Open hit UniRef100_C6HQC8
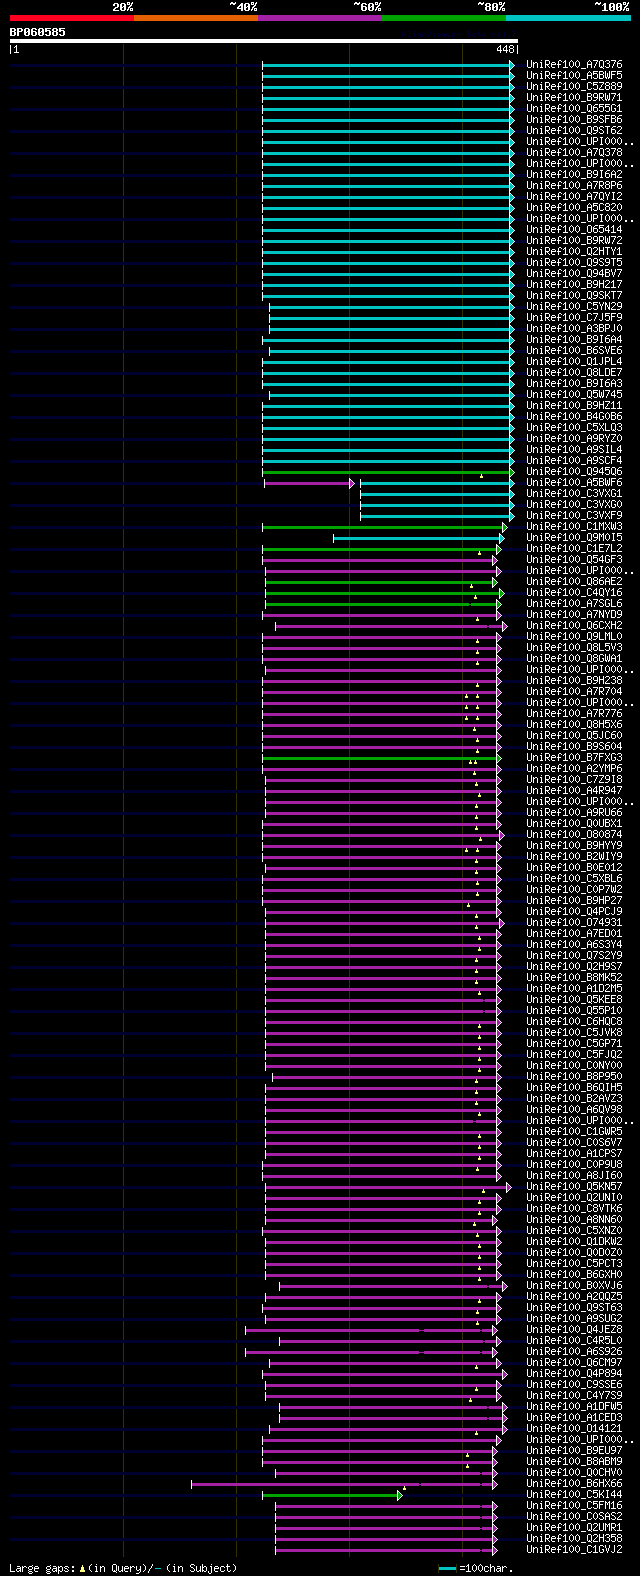The image size is (640, 1576). (574, 1022)
